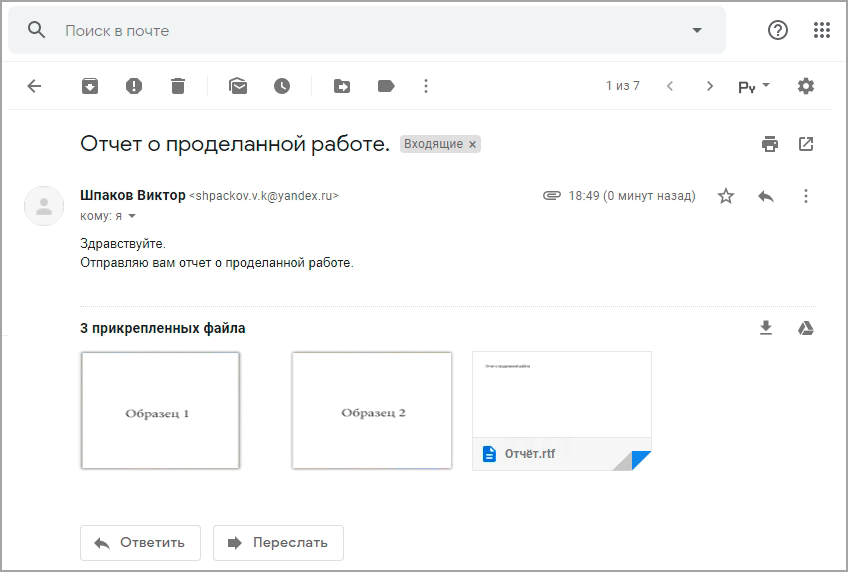Open the Move to folder icon
This screenshot has height=572, width=848.
[342, 86]
